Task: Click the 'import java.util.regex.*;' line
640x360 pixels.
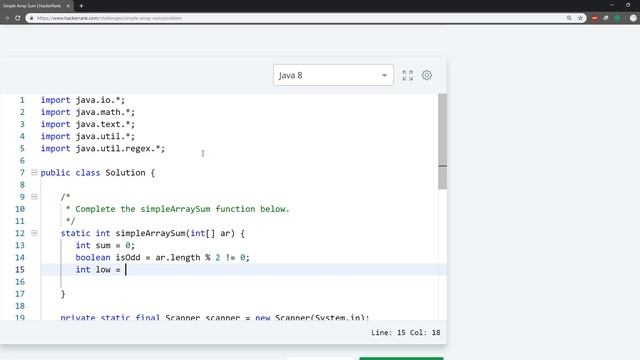Action: pyautogui.click(x=103, y=149)
